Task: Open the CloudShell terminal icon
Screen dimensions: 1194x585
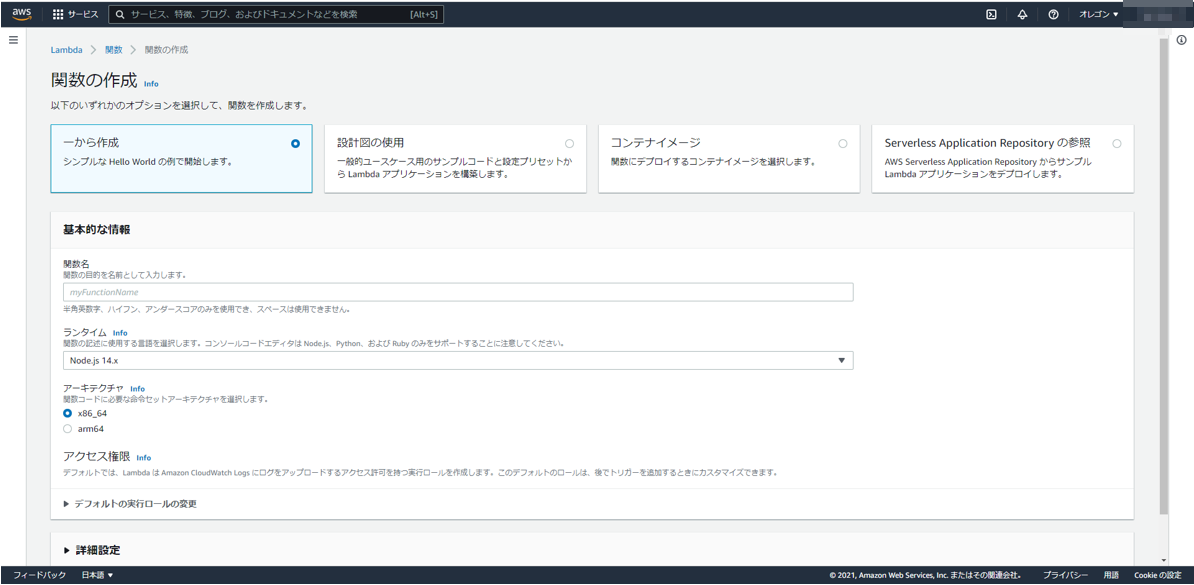Action: point(991,14)
